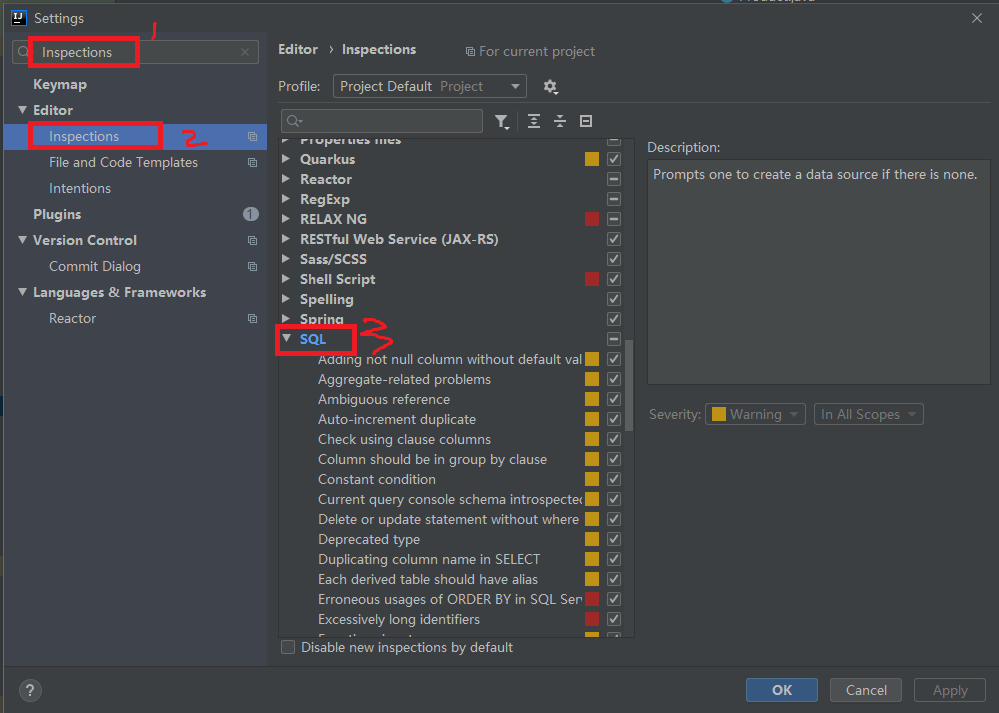
Task: Select Check using clause columns inspection
Action: click(405, 440)
